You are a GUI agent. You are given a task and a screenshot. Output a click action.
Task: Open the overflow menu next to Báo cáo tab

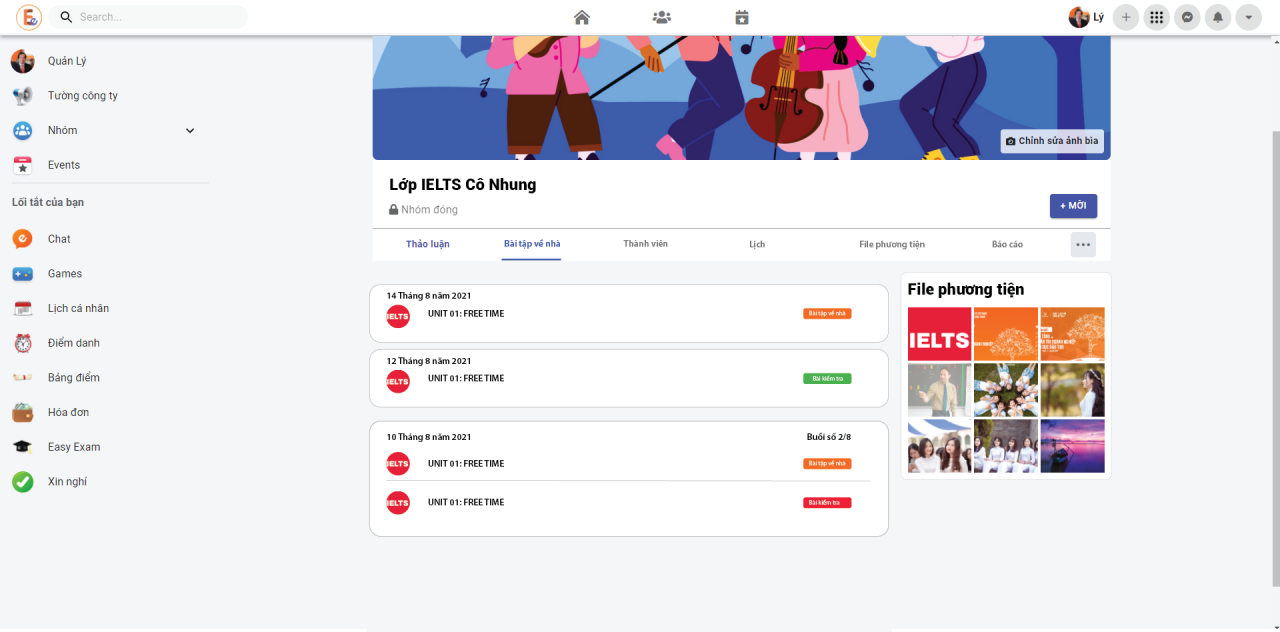point(1082,244)
